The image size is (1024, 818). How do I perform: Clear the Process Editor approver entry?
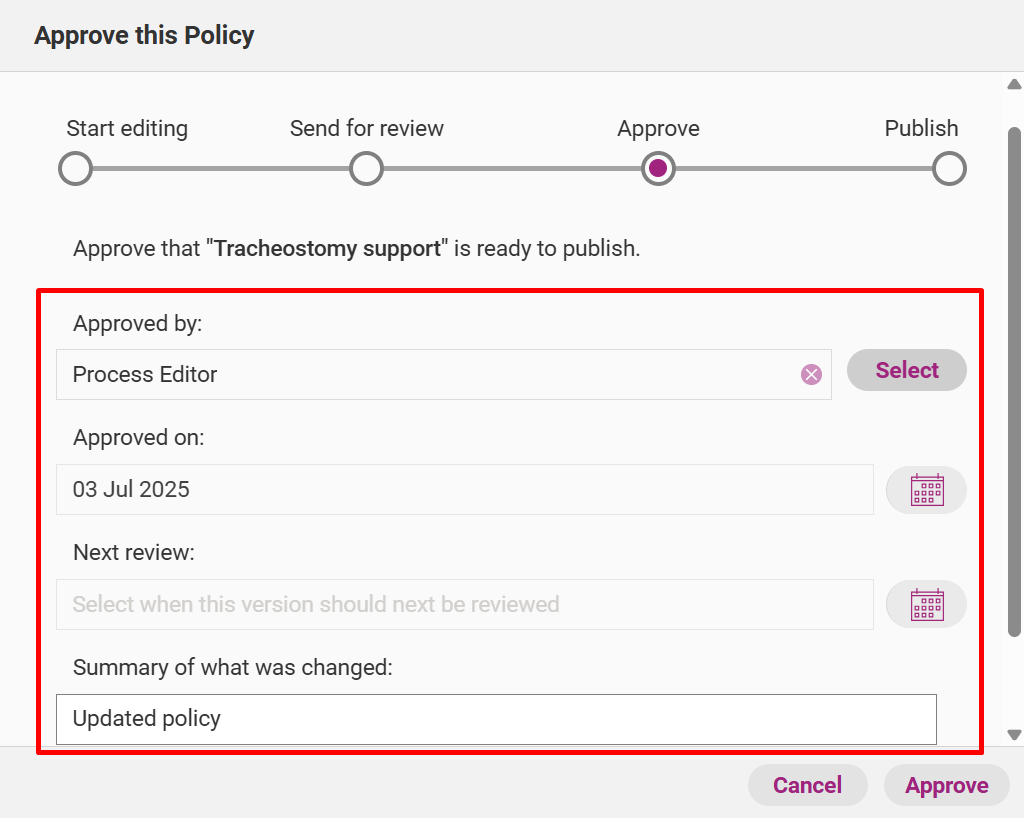tap(811, 375)
